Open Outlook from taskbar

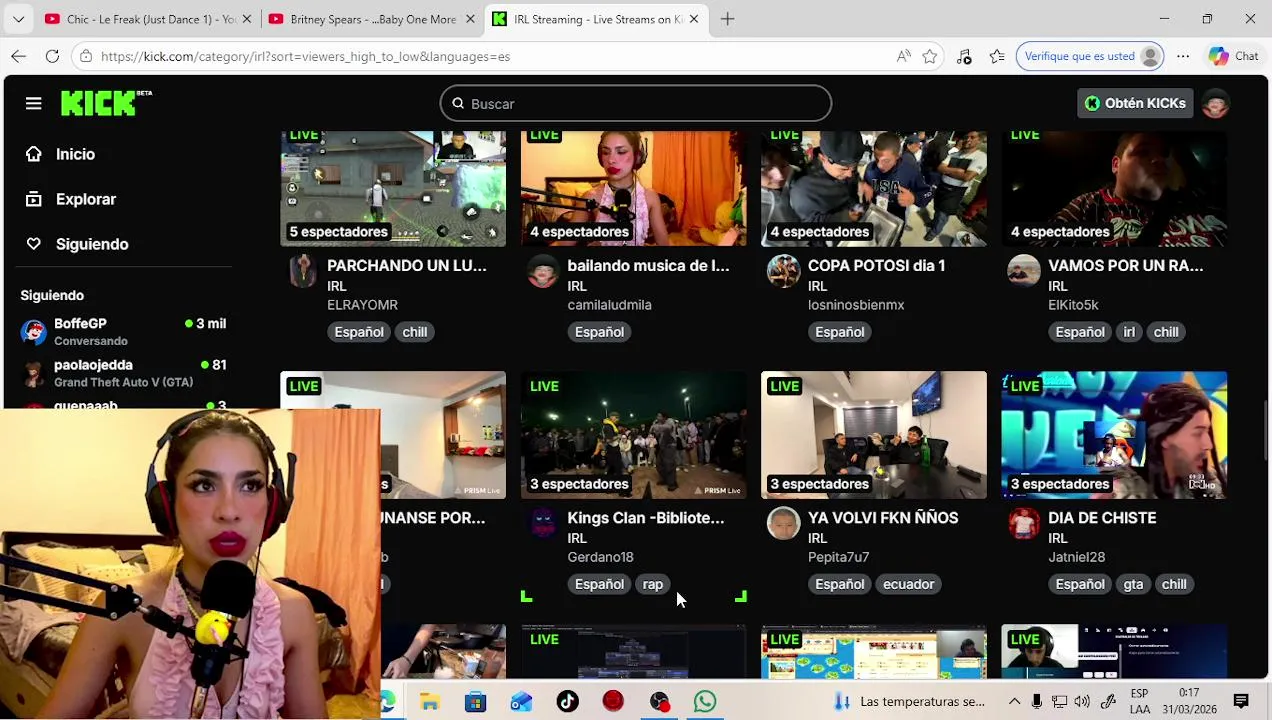click(521, 702)
